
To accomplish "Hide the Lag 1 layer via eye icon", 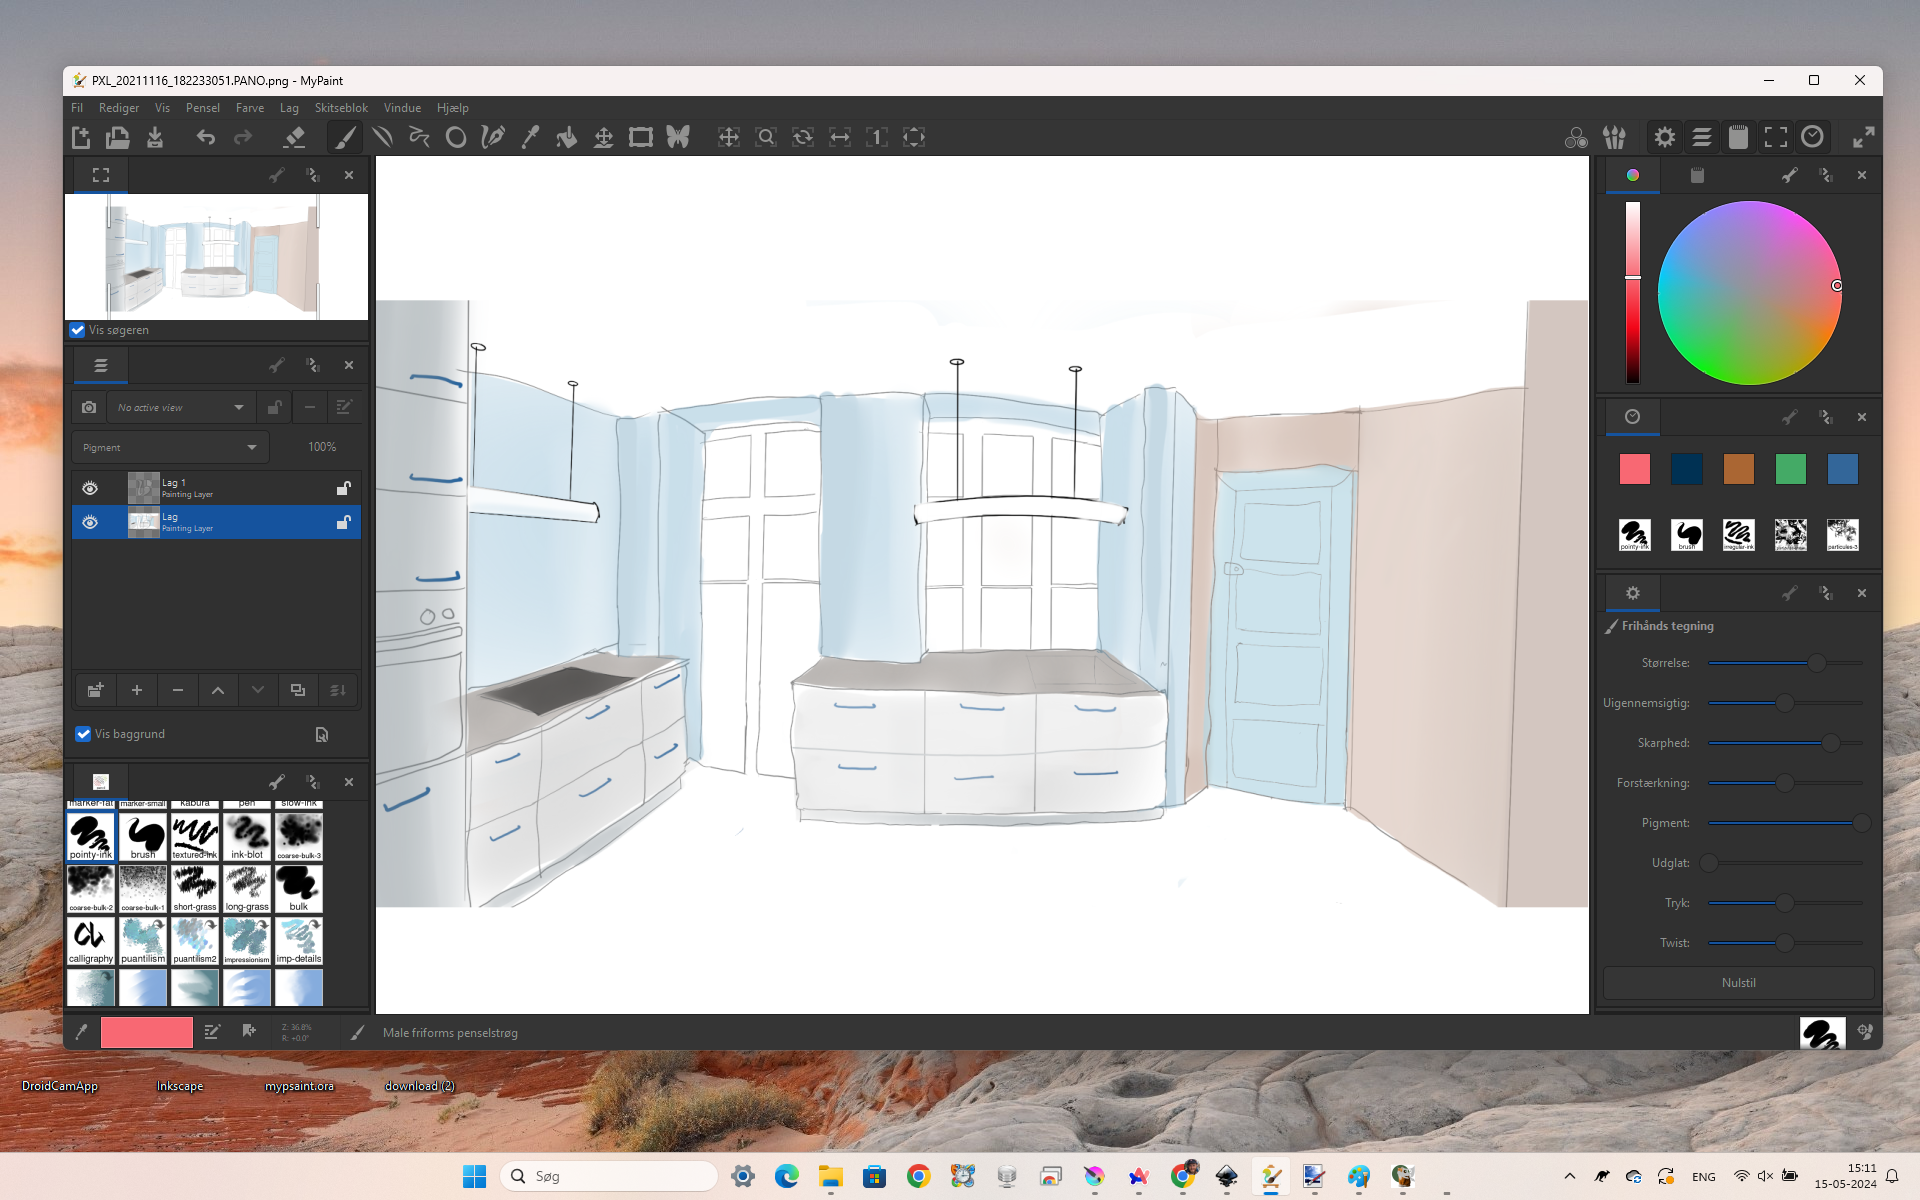I will pyautogui.click(x=90, y=488).
